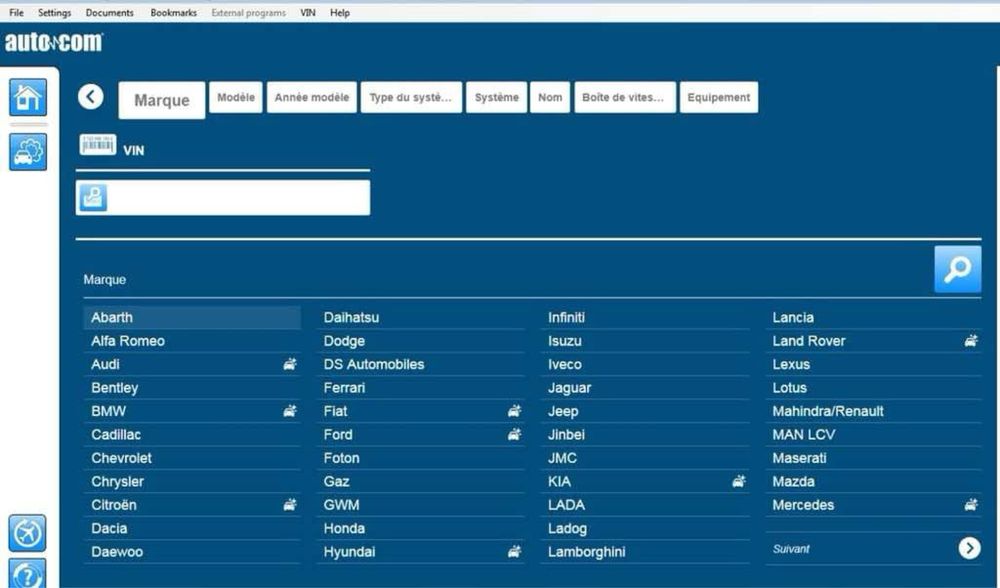This screenshot has height=588, width=1000.
Task: Open the Settings menu
Action: point(54,12)
